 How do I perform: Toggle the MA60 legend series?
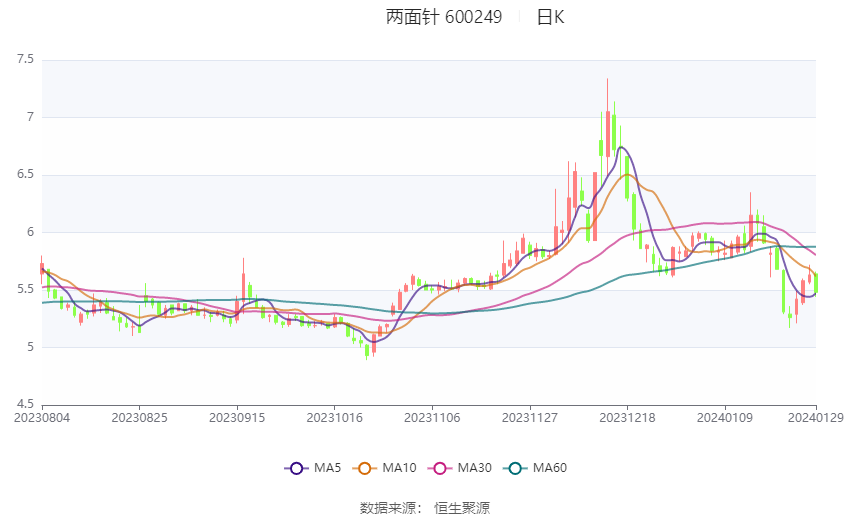pyautogui.click(x=535, y=468)
